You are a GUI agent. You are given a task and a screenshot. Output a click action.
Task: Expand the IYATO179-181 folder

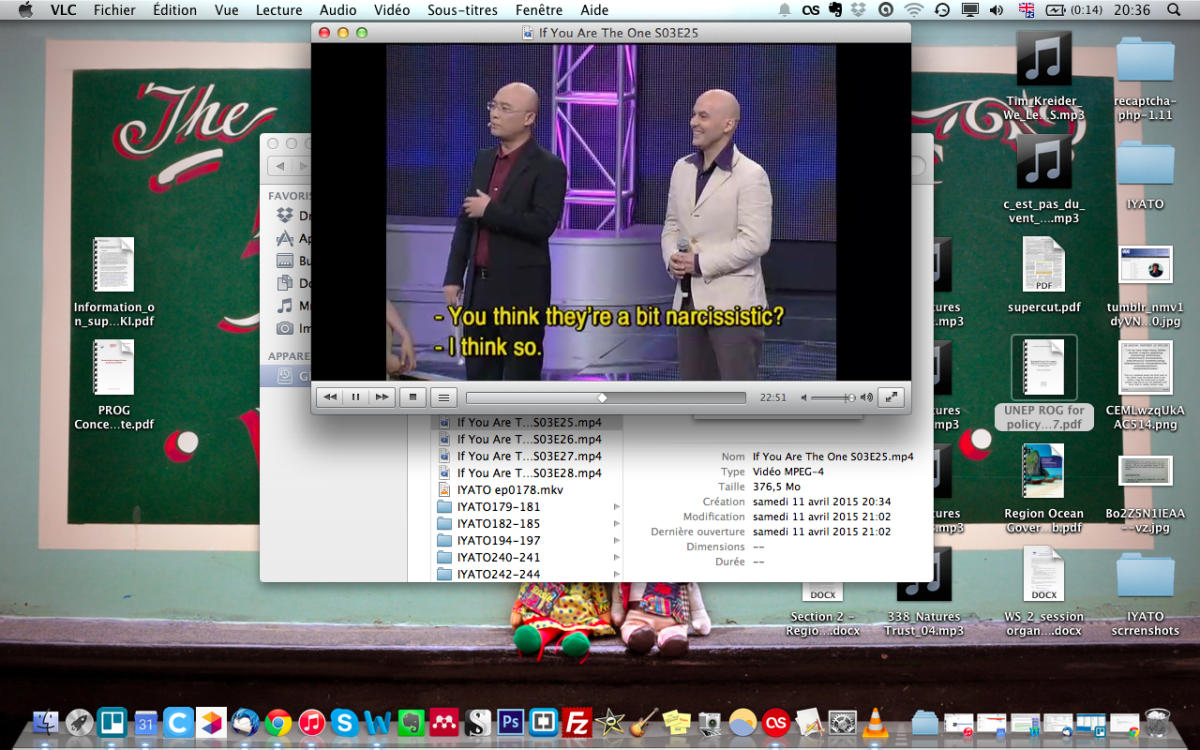click(x=617, y=507)
